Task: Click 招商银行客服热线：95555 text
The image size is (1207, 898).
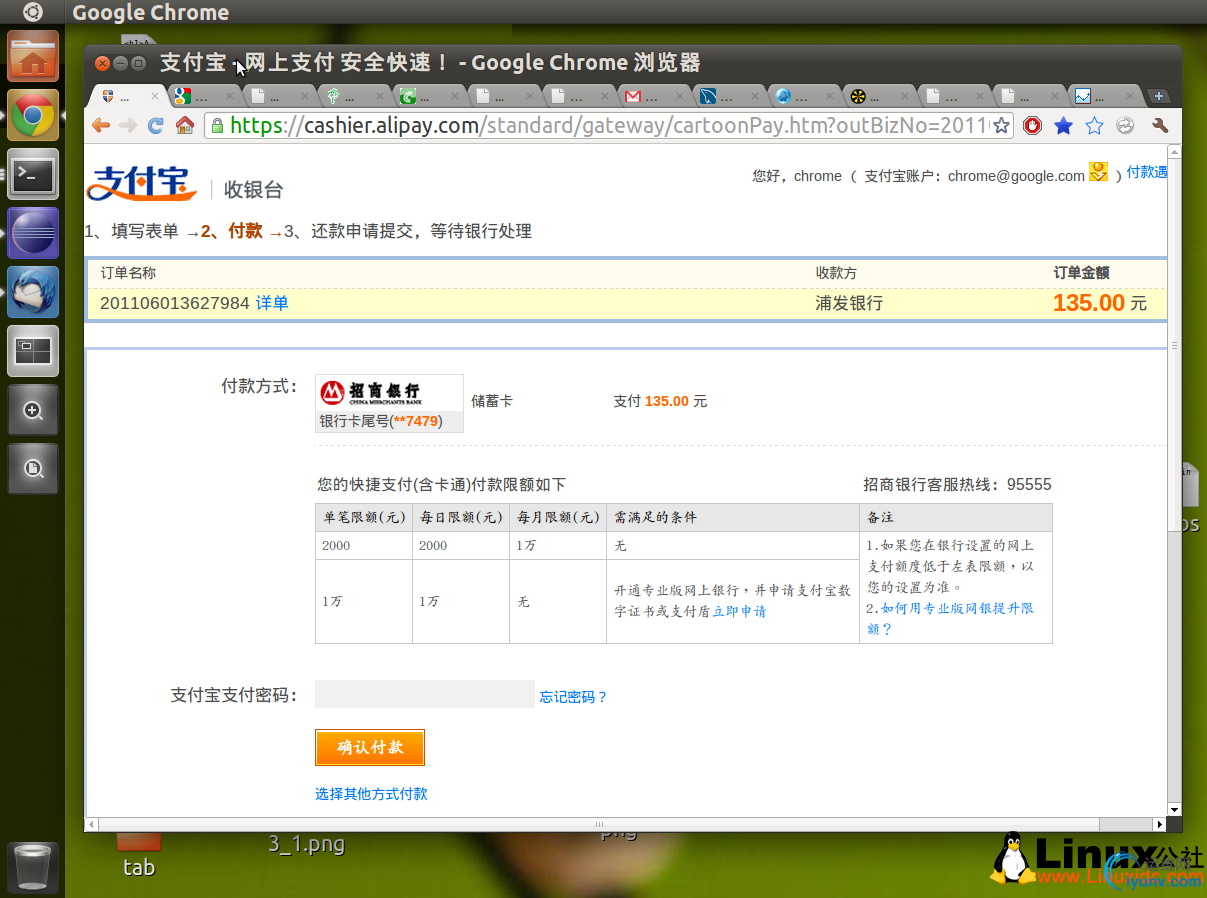Action: point(957,484)
